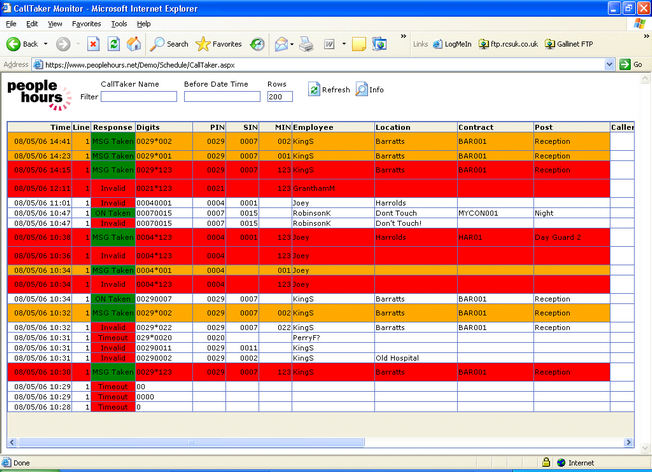Go to the Home page icon
Viewport: 652px width, 472px height.
tap(134, 44)
